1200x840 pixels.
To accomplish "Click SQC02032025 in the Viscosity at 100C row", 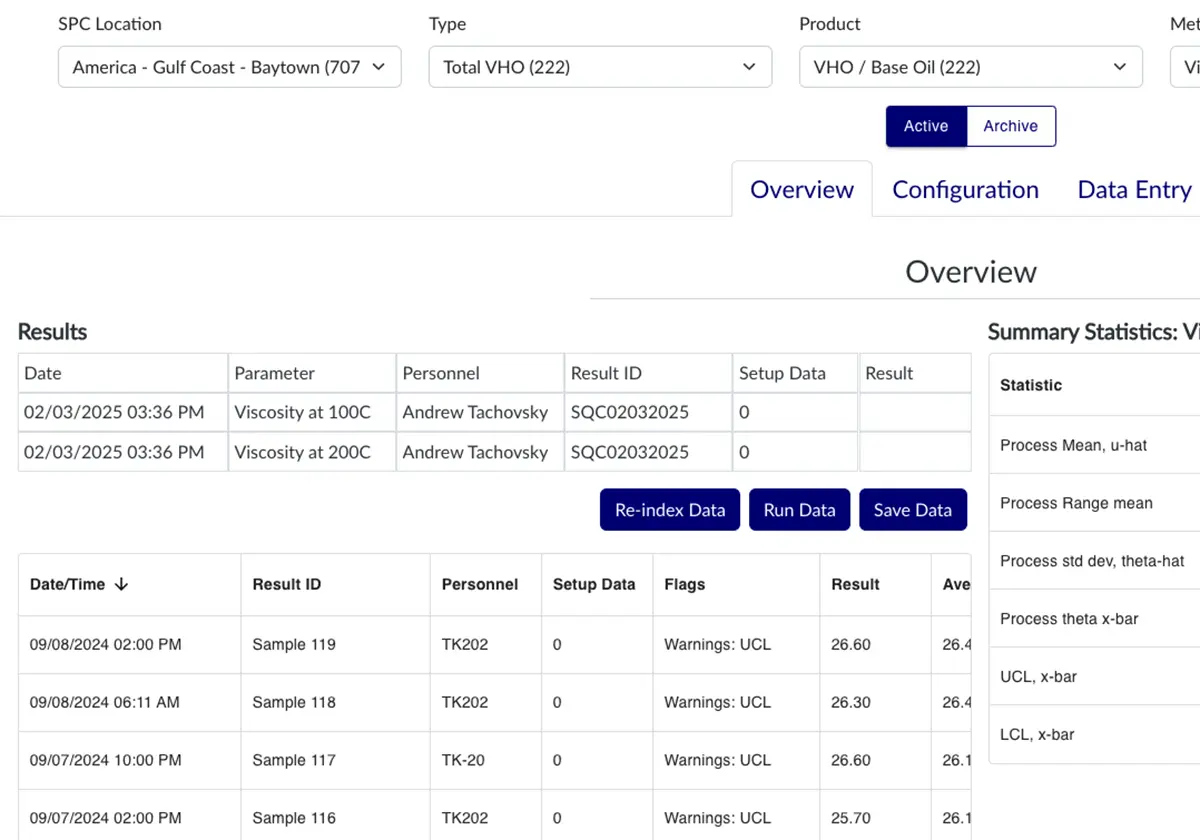I will click(x=630, y=412).
